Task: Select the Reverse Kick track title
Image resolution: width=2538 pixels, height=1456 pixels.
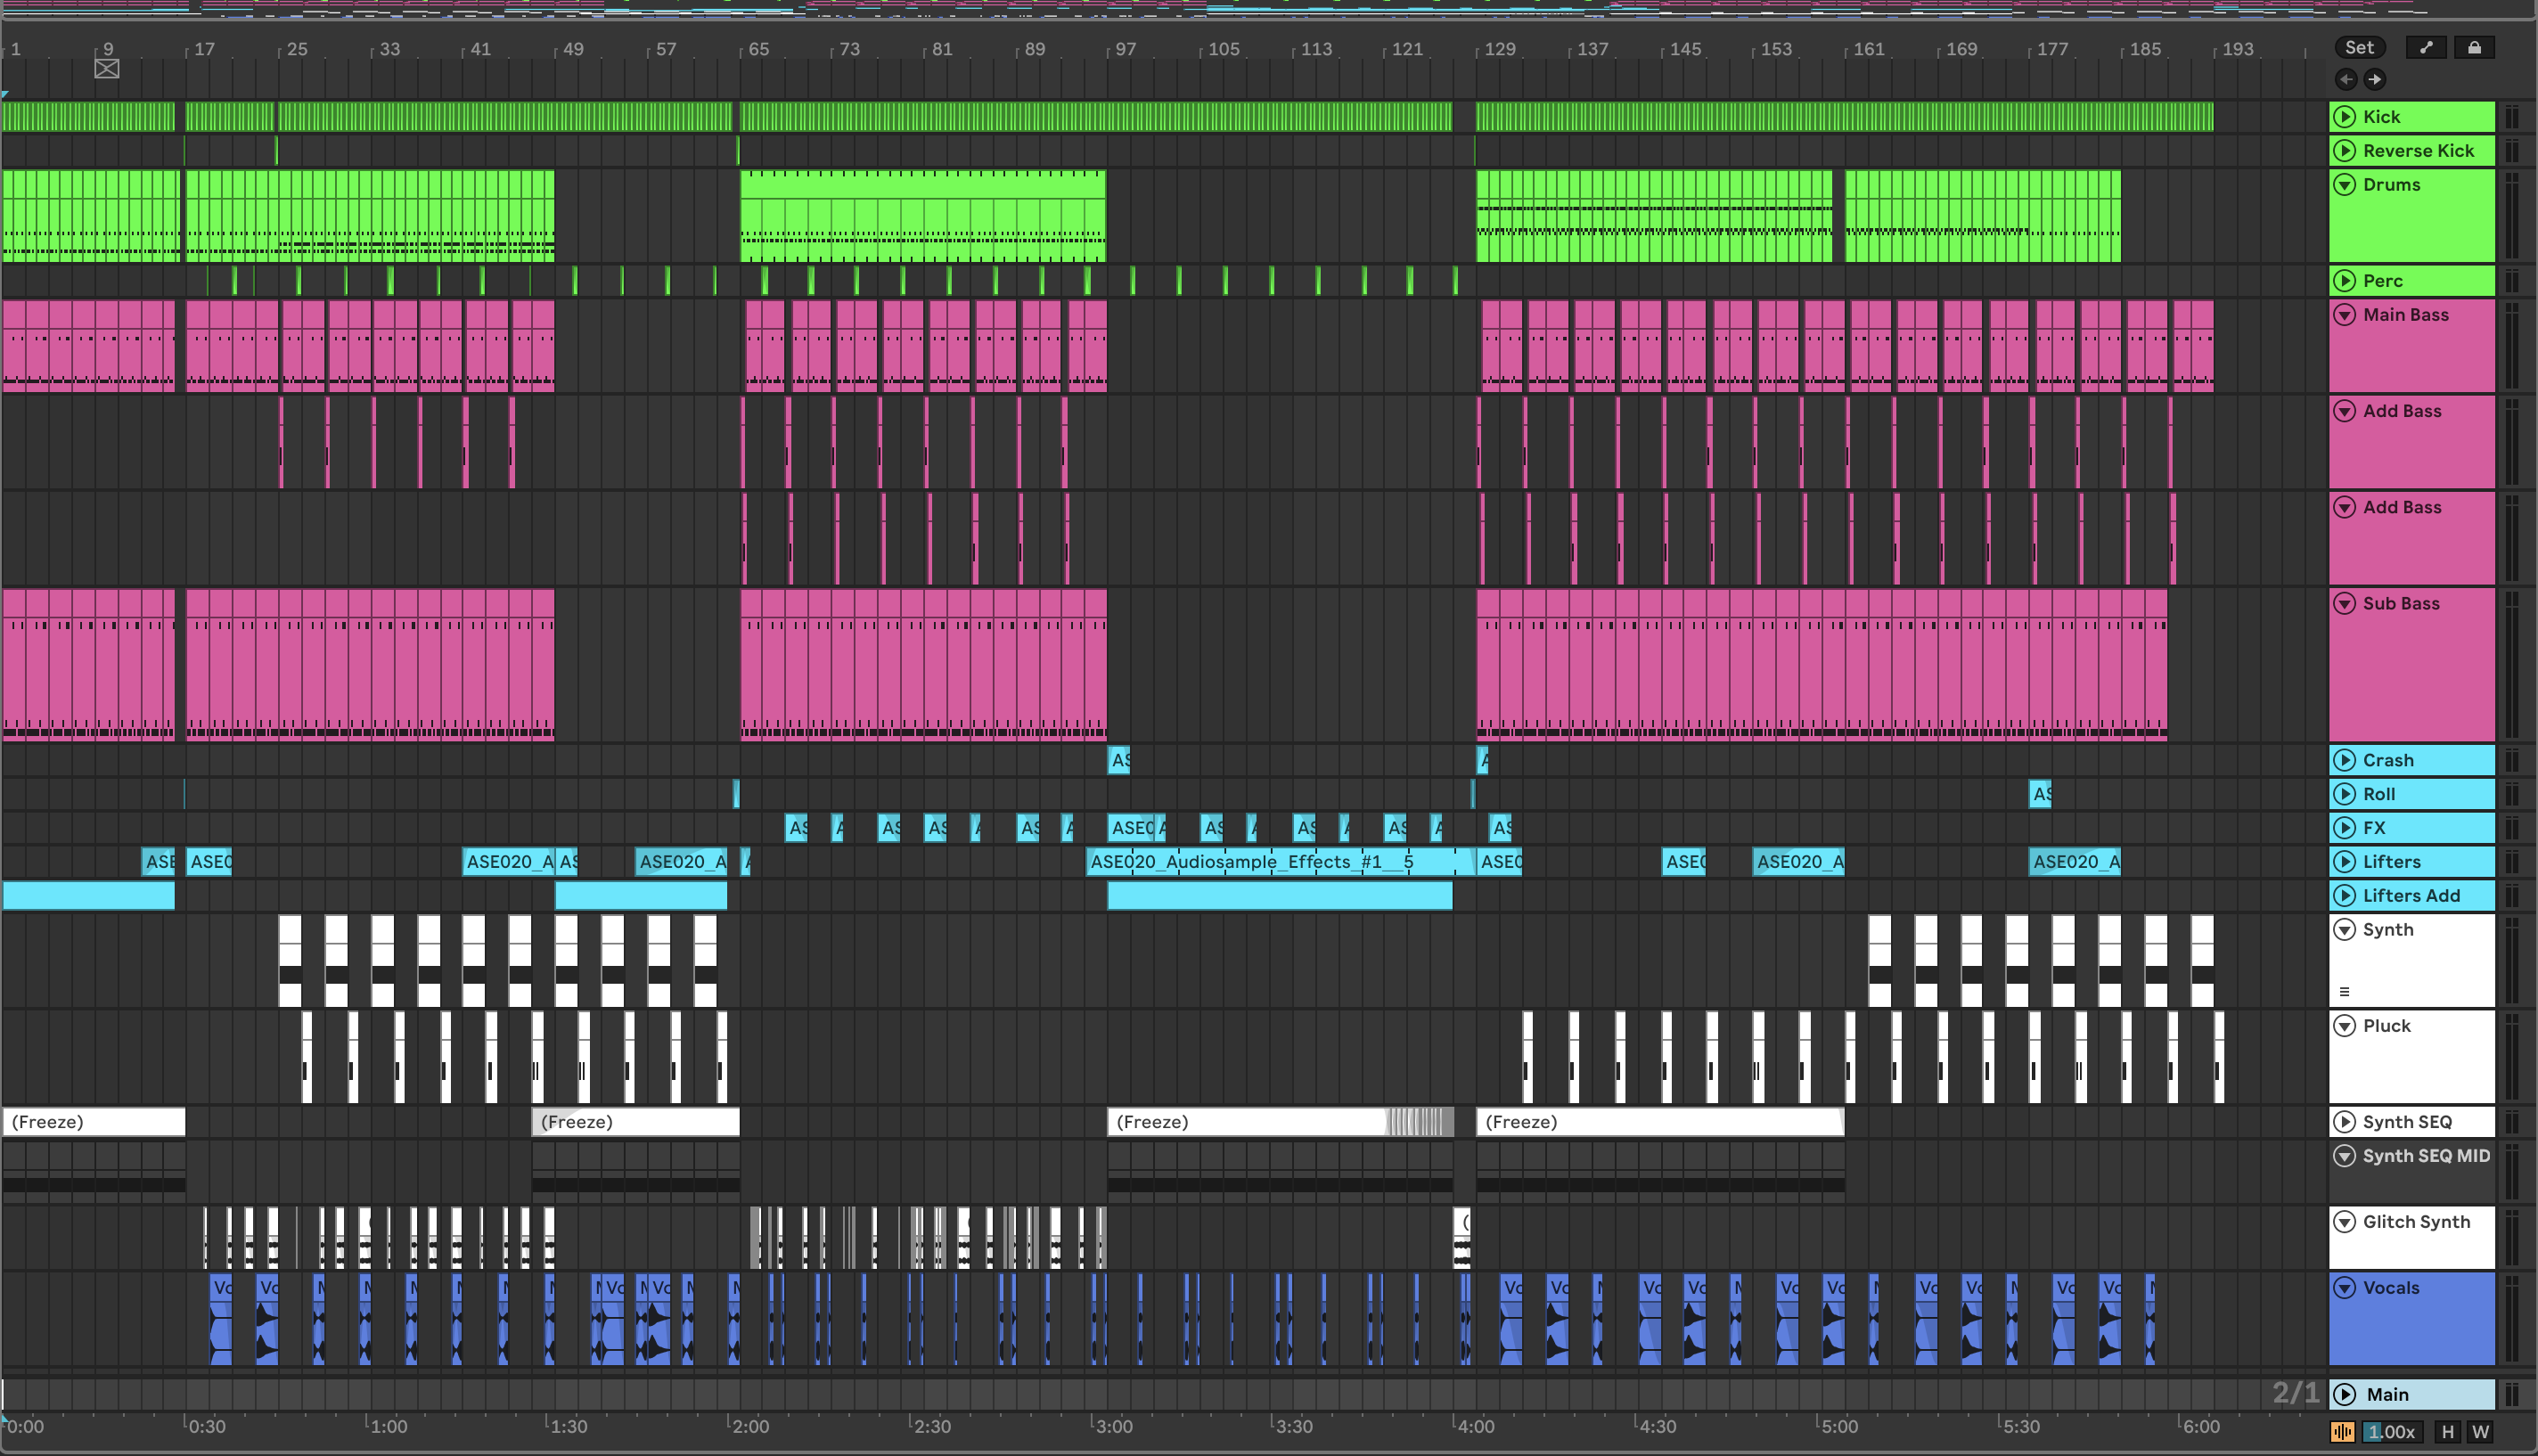Action: [x=2418, y=151]
